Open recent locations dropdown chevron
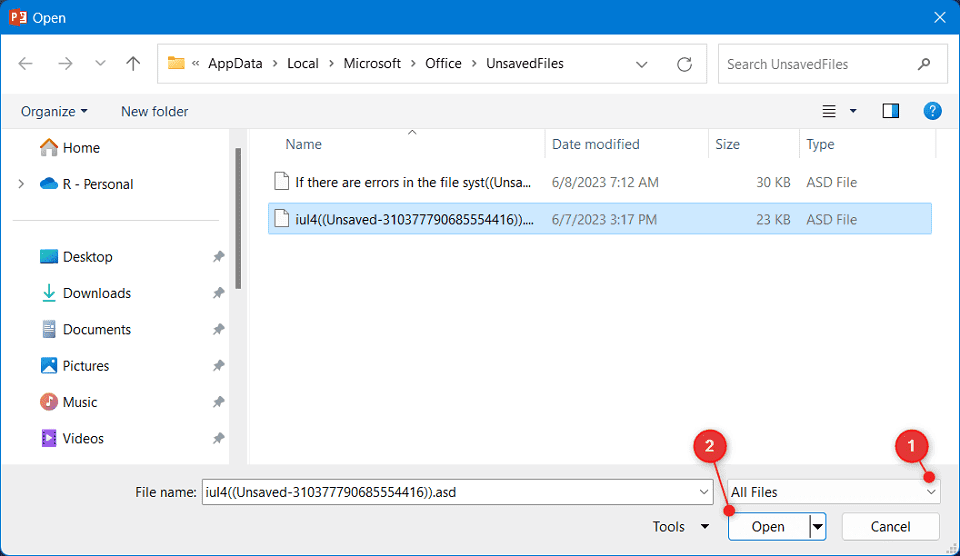The image size is (960, 556). click(x=100, y=64)
